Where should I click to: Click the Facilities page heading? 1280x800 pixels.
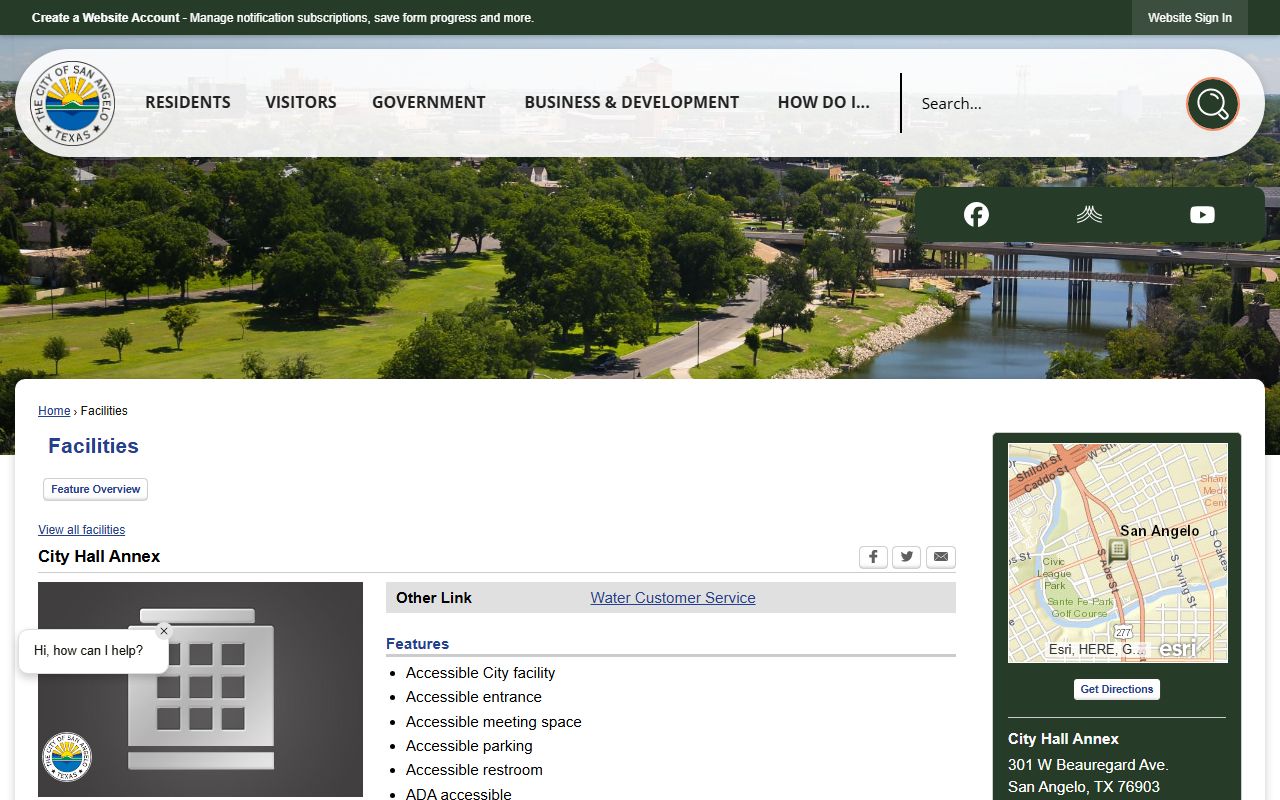93,446
